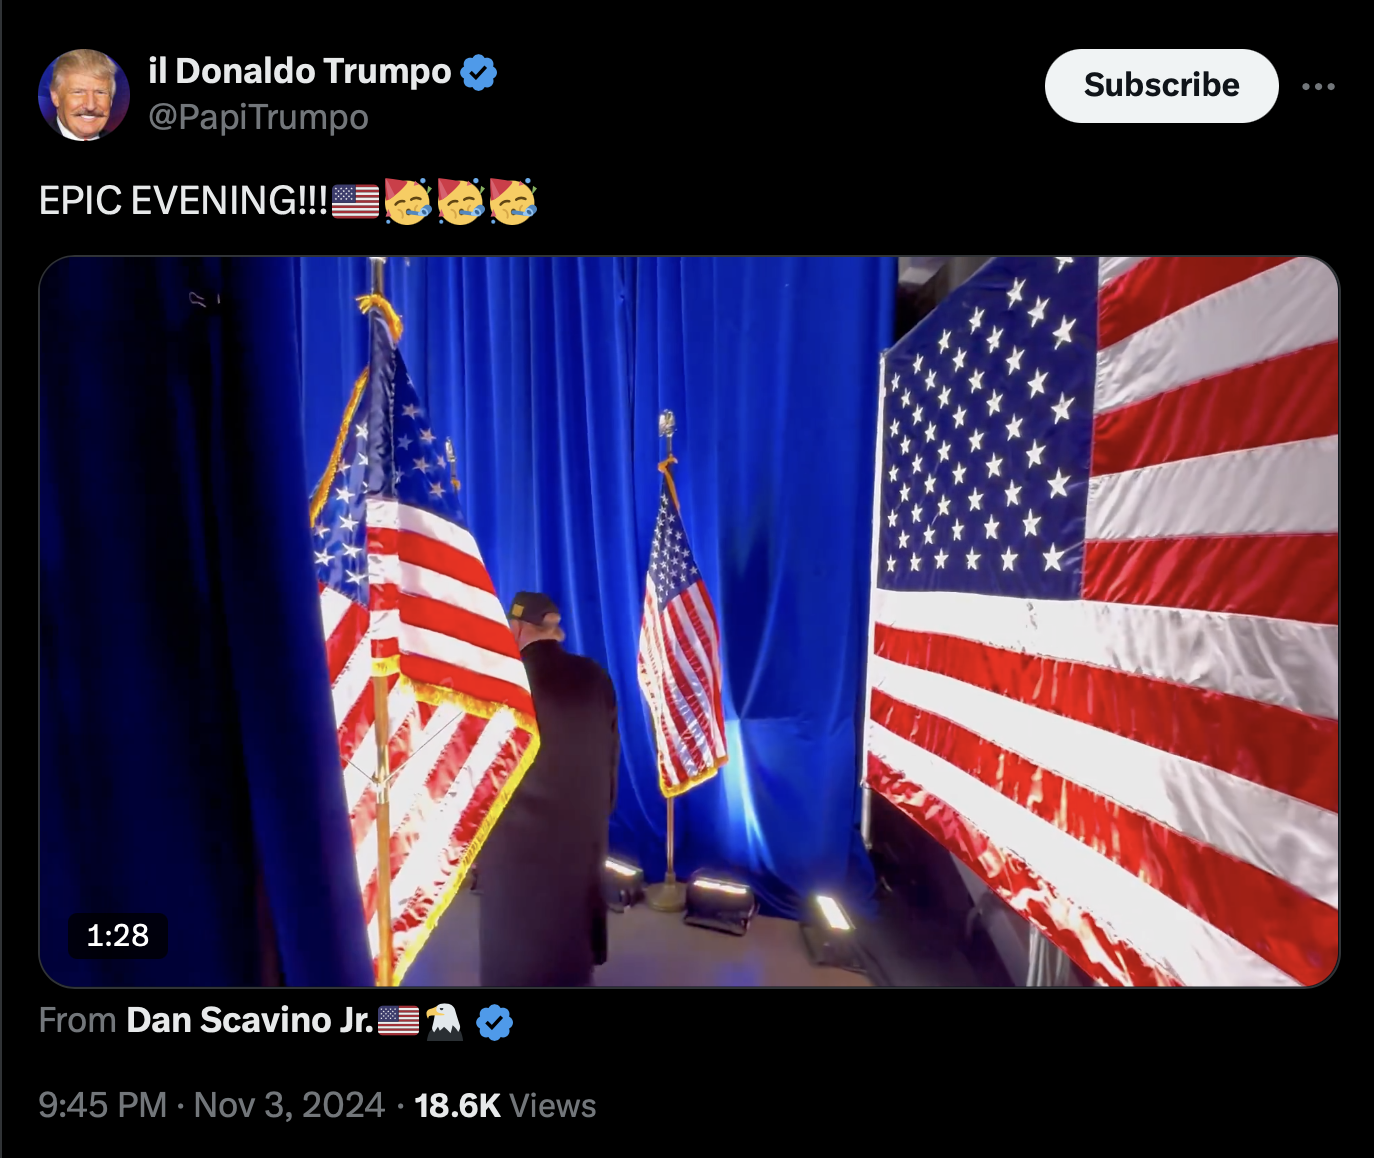Click verified badge beside Dan Scavino Jr.
This screenshot has height=1158, width=1374.
tap(494, 1022)
